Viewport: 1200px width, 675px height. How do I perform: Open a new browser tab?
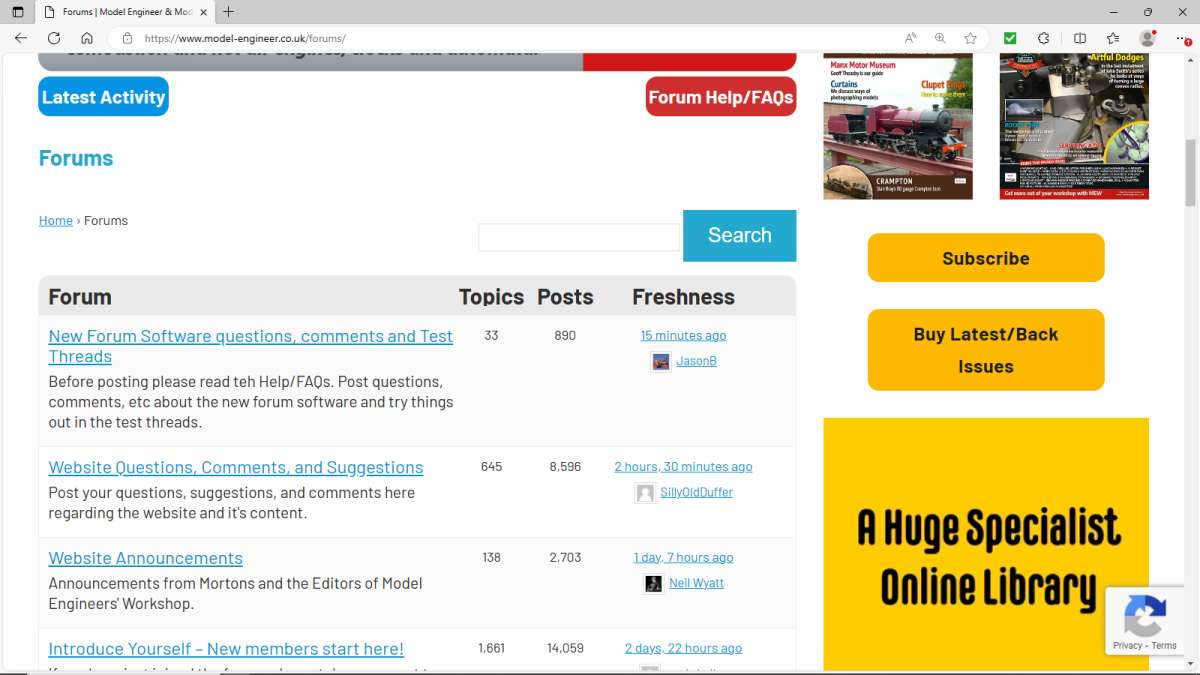(x=228, y=12)
